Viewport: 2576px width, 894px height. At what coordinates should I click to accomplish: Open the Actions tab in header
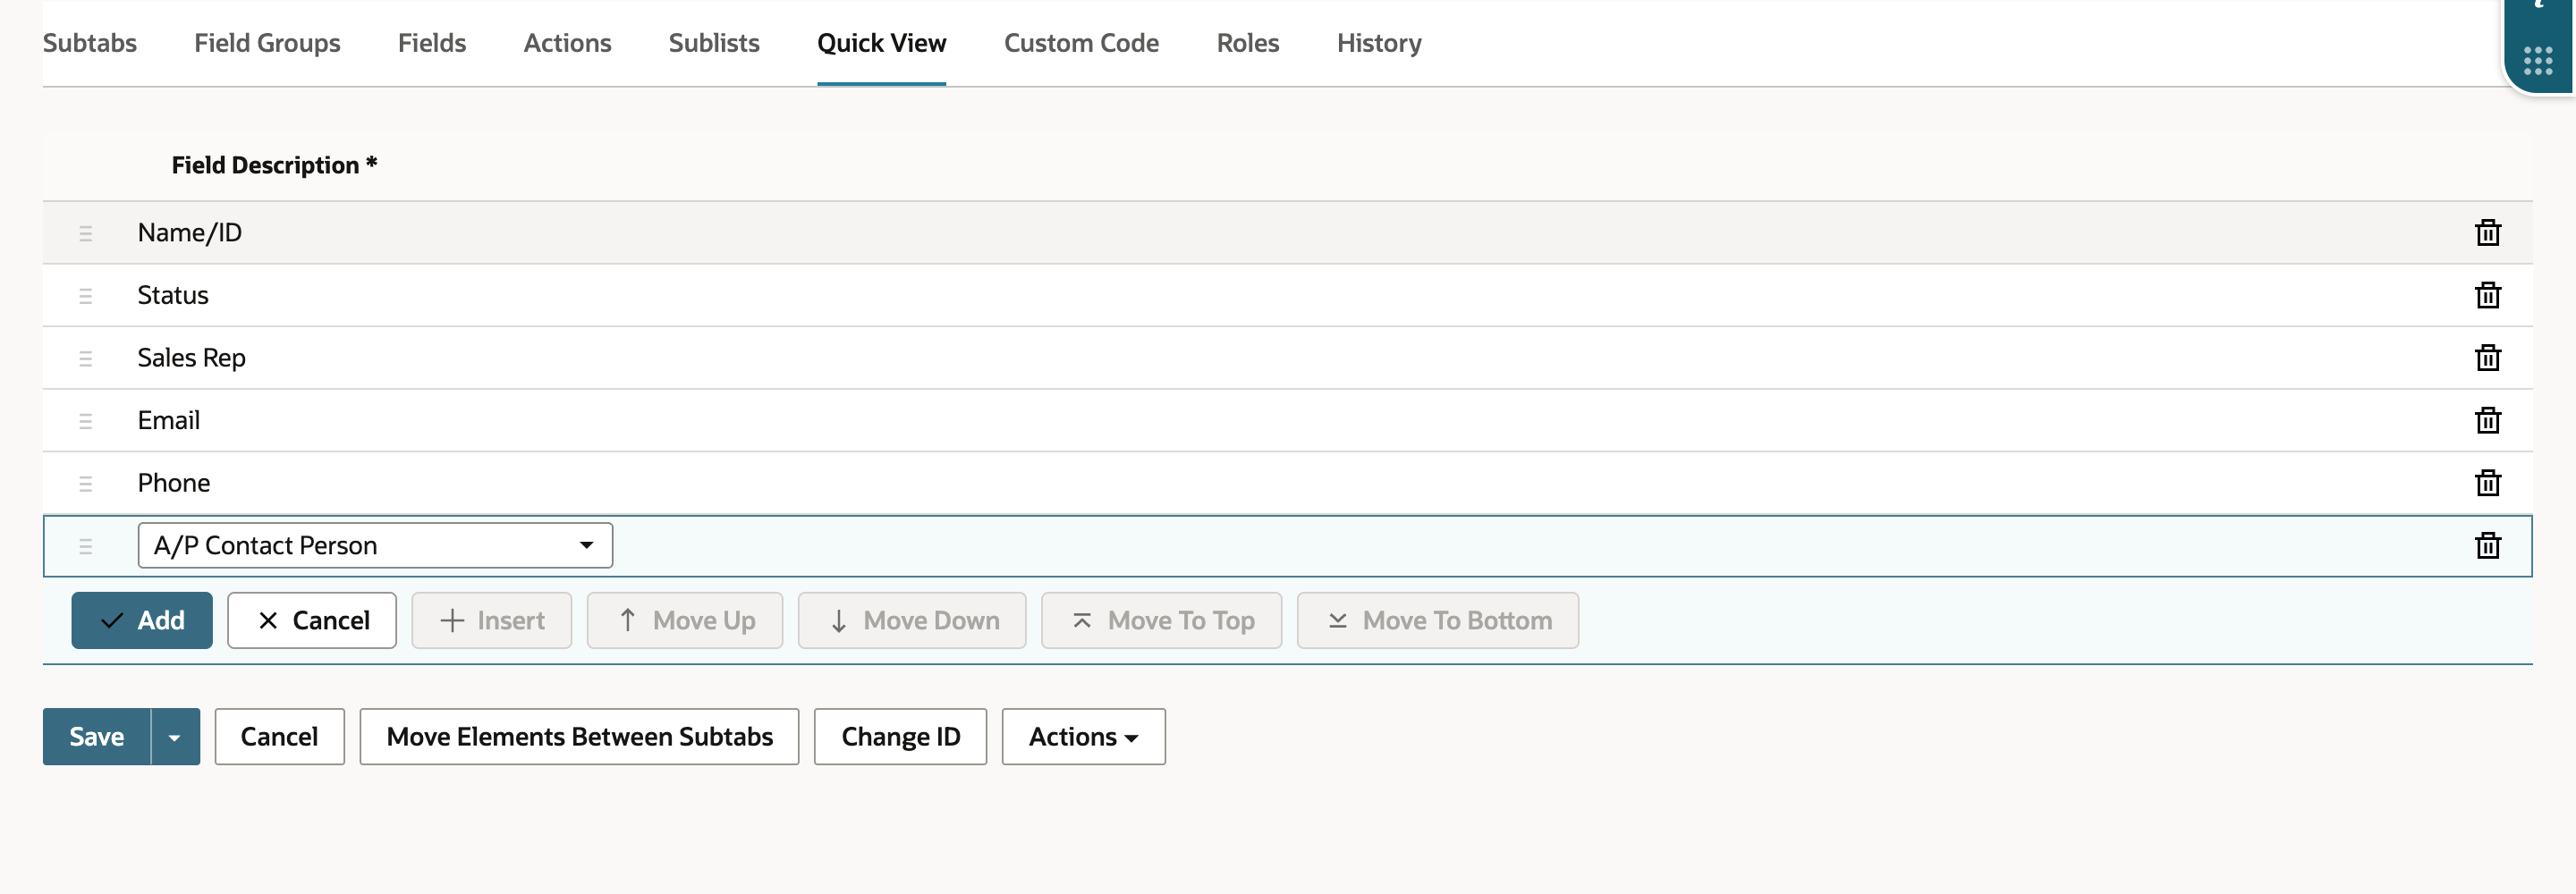tap(567, 43)
